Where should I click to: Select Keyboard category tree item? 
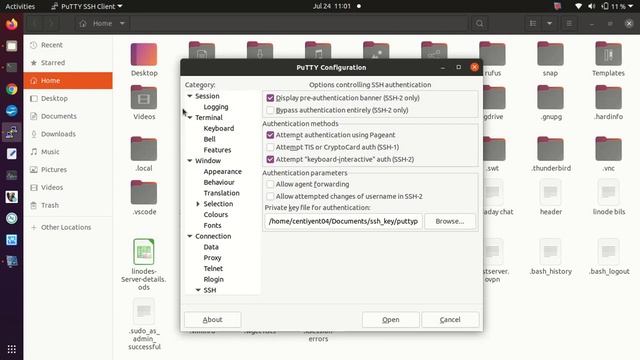point(219,129)
